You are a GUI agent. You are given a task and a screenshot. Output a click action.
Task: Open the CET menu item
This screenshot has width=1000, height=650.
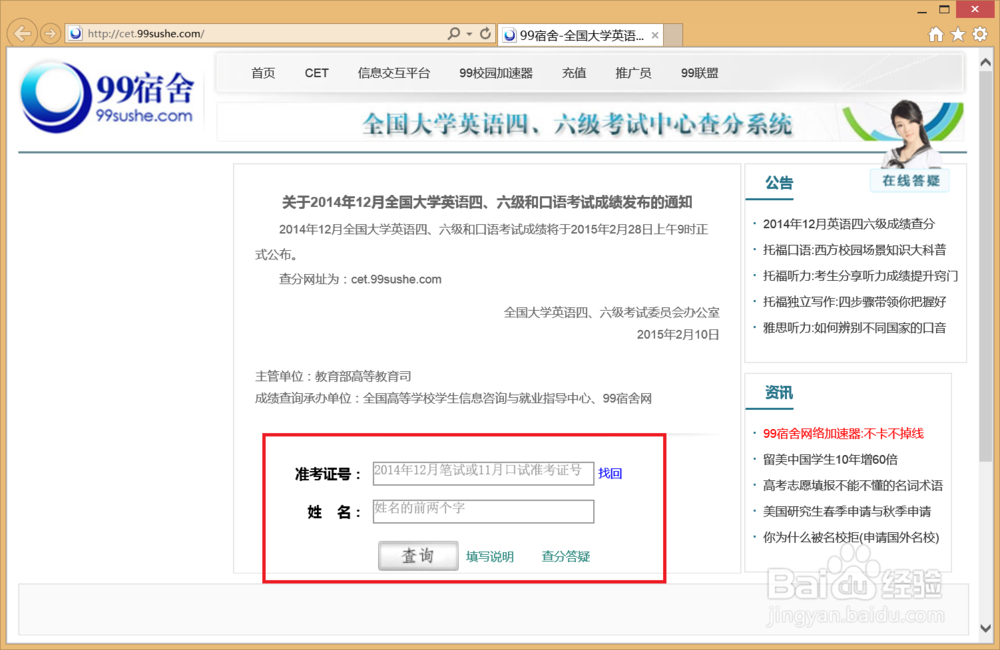[316, 73]
